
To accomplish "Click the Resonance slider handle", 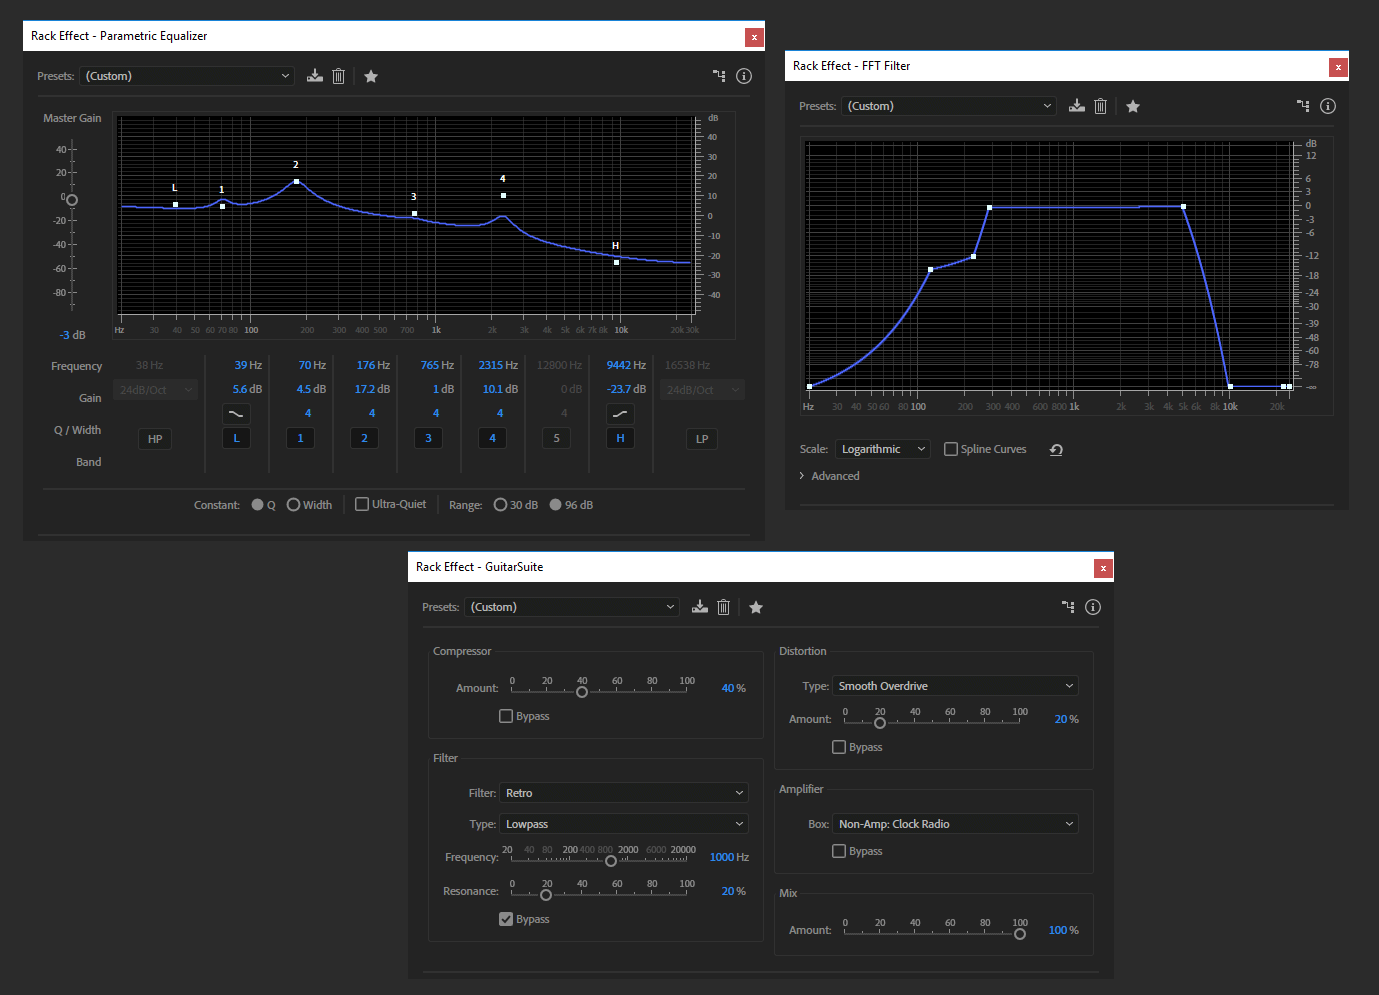I will click(546, 895).
